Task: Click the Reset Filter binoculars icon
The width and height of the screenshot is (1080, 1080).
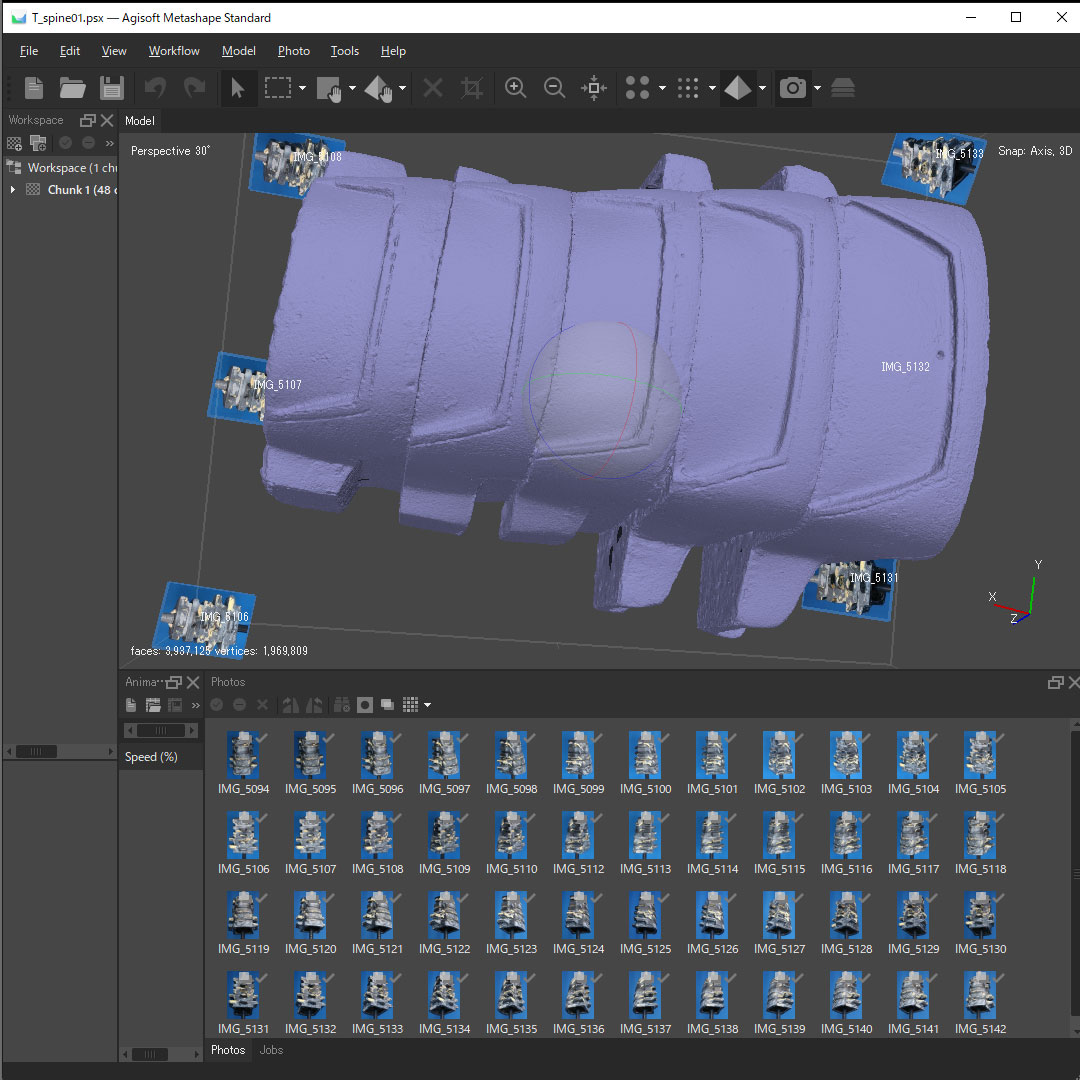Action: coord(342,705)
